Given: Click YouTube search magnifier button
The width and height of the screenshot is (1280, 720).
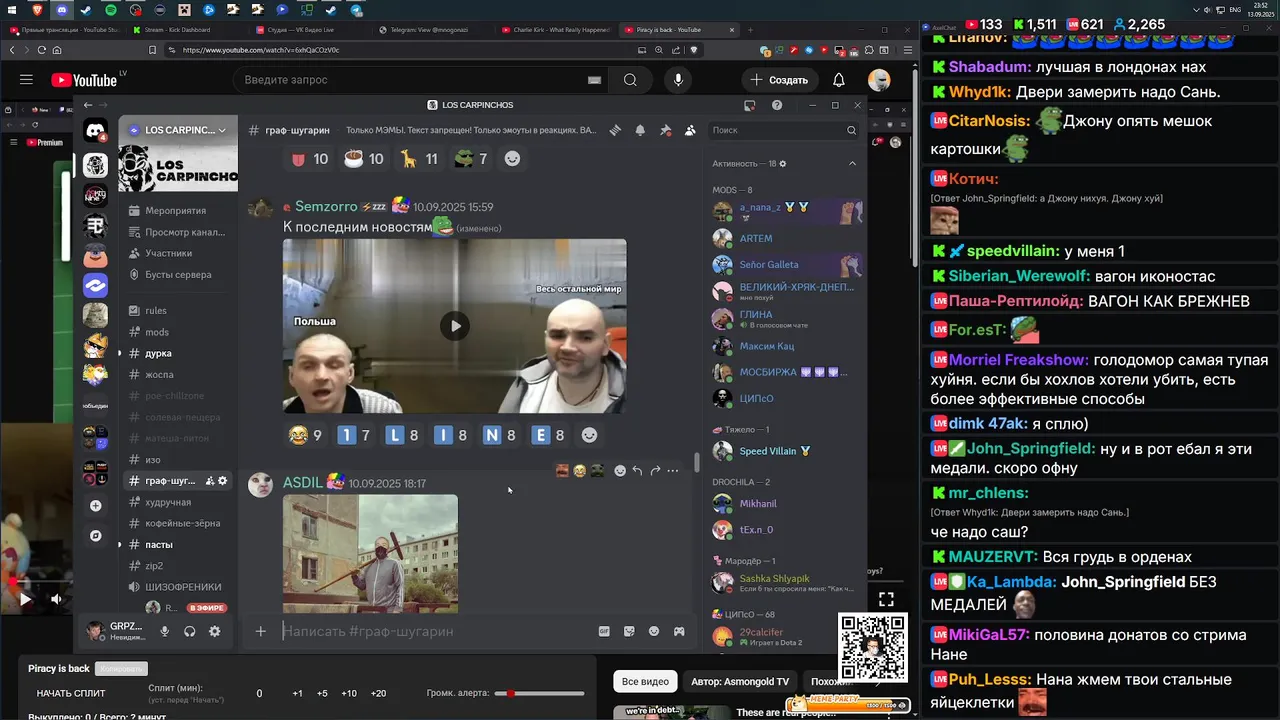Looking at the screenshot, I should click(x=630, y=80).
